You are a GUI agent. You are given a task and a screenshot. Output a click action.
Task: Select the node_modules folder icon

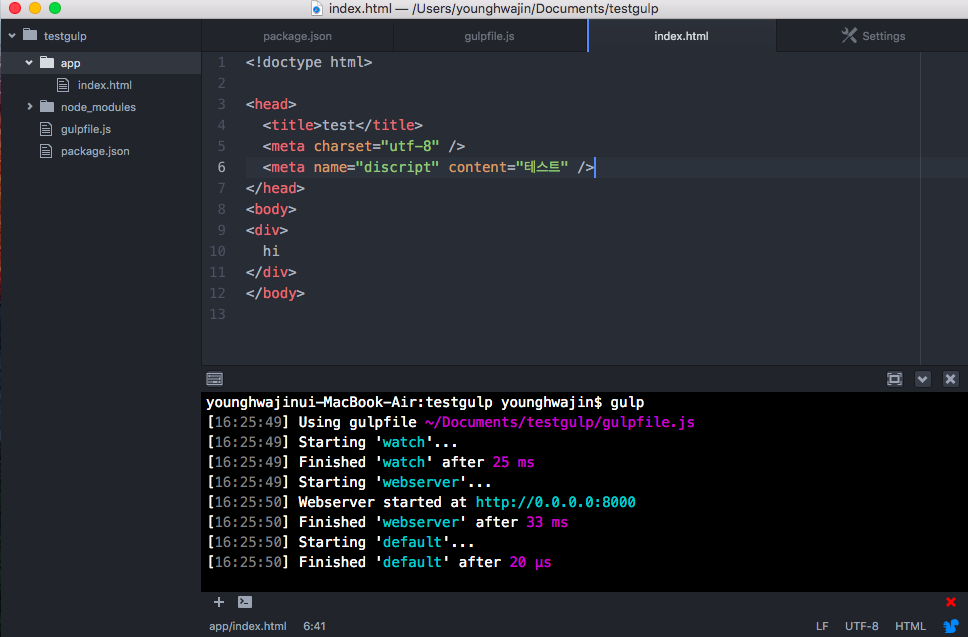[x=47, y=106]
